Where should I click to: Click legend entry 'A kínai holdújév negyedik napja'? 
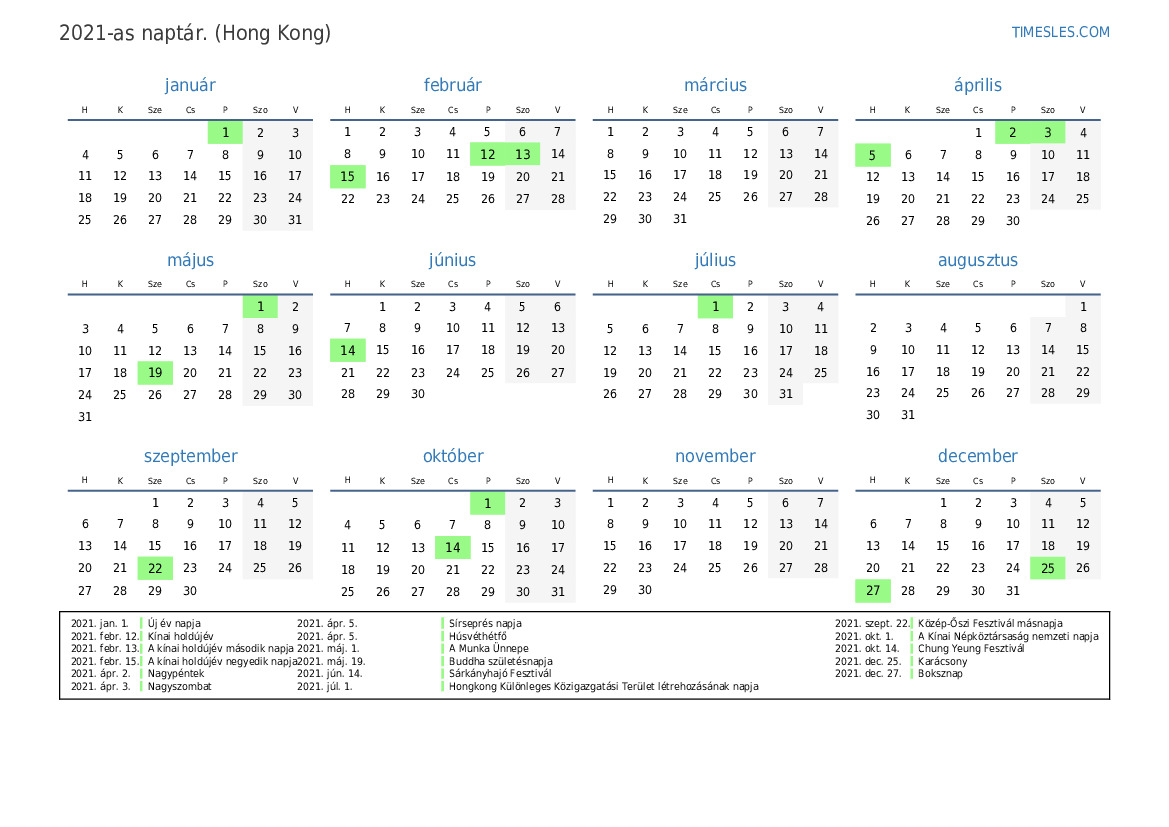coord(222,661)
